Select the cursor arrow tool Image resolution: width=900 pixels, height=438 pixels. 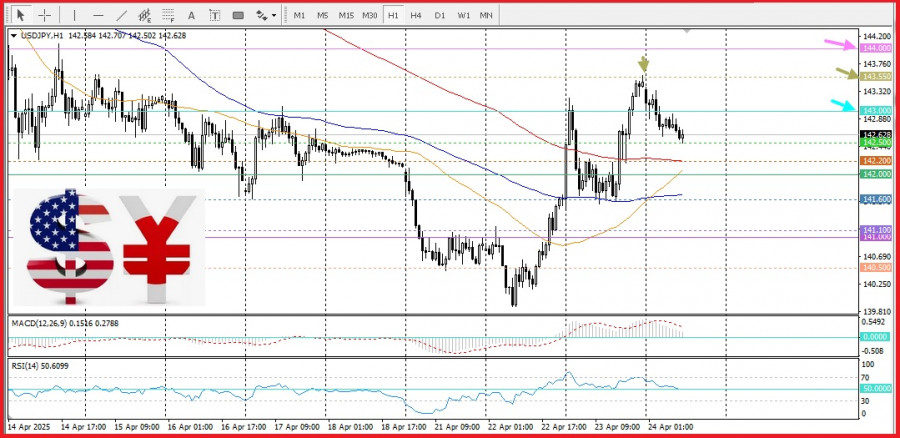pos(19,15)
